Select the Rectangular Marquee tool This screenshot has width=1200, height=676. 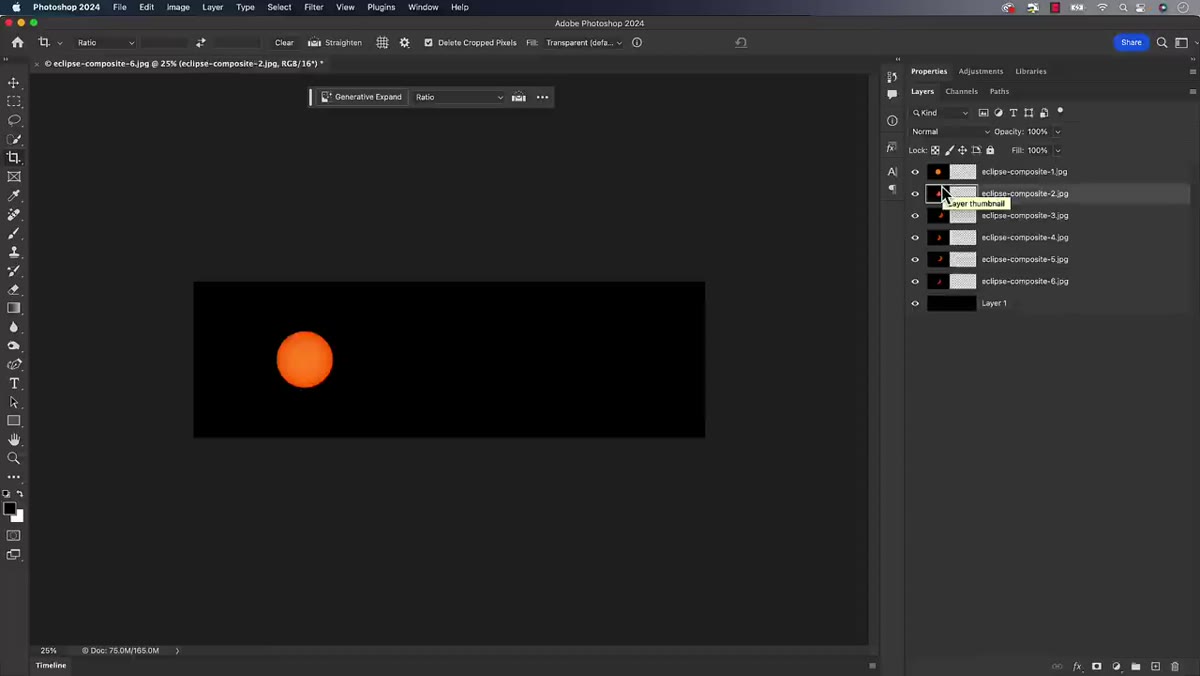(14, 102)
